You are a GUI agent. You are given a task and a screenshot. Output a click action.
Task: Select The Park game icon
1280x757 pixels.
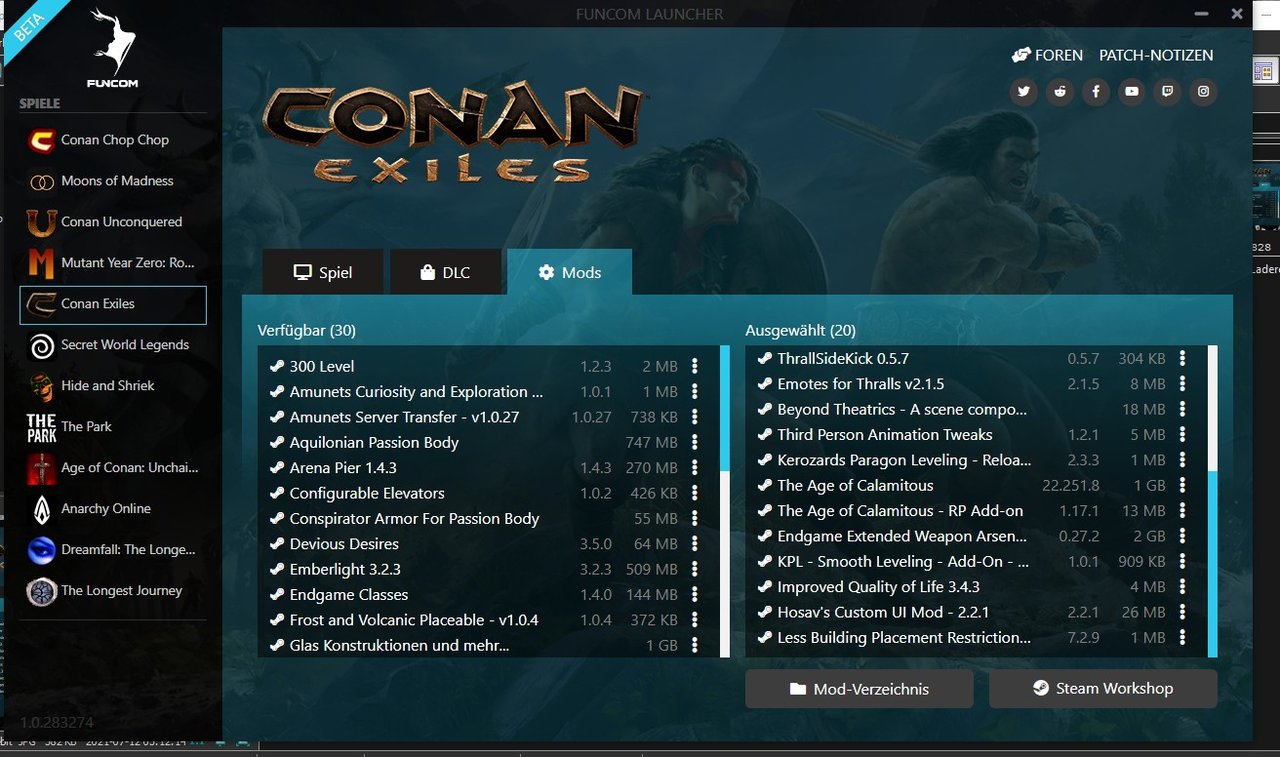point(42,427)
